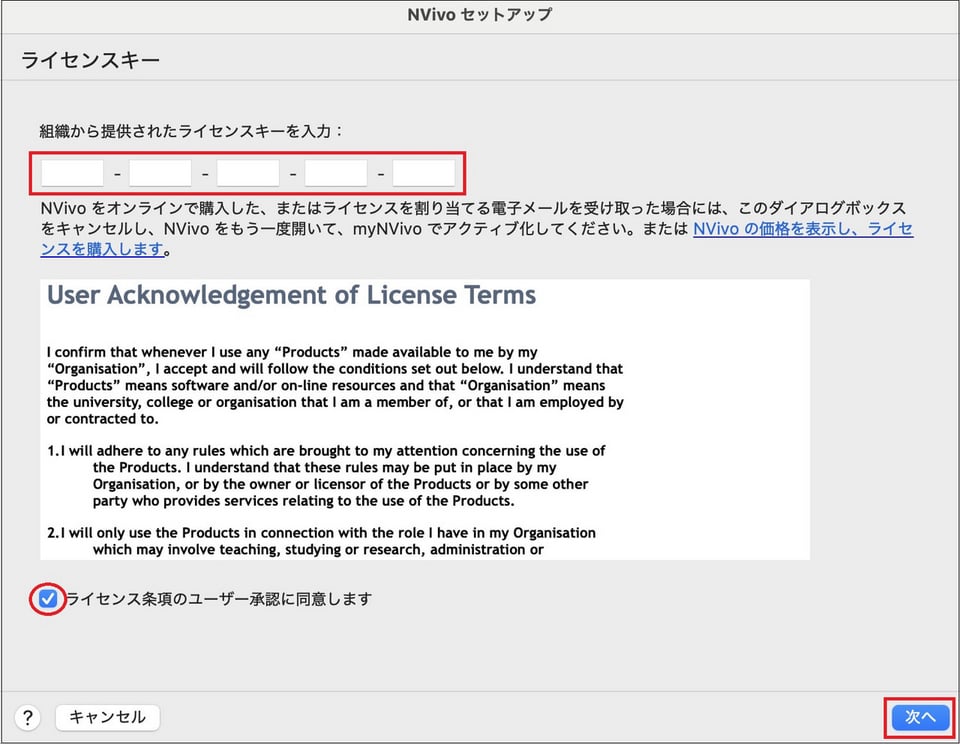Click the User Acknowledgement of License Terms heading

[291, 295]
